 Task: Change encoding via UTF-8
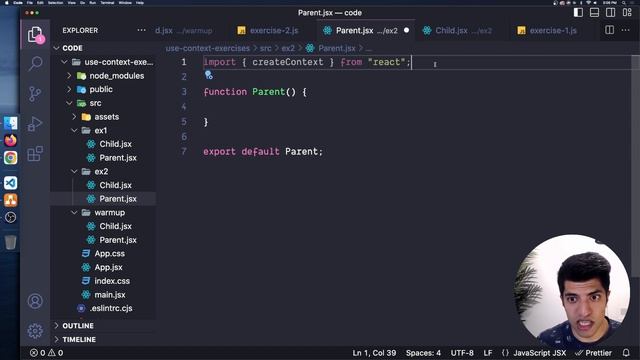[x=462, y=353]
